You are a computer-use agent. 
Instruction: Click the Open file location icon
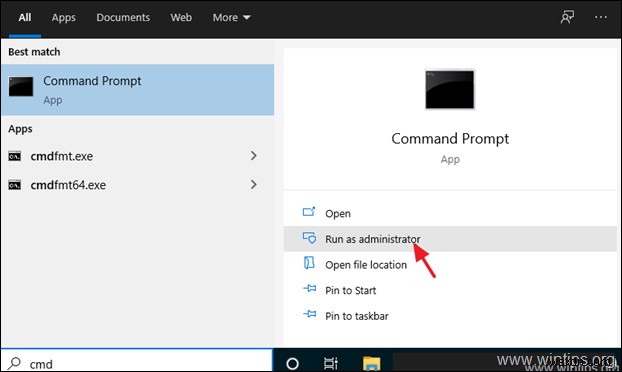point(309,263)
